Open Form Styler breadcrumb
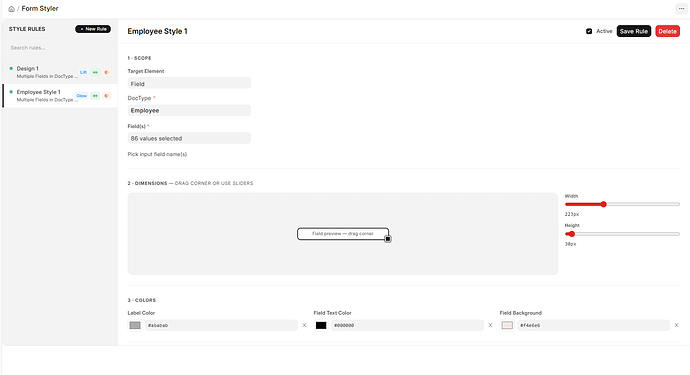This screenshot has height=375, width=690. 40,9
